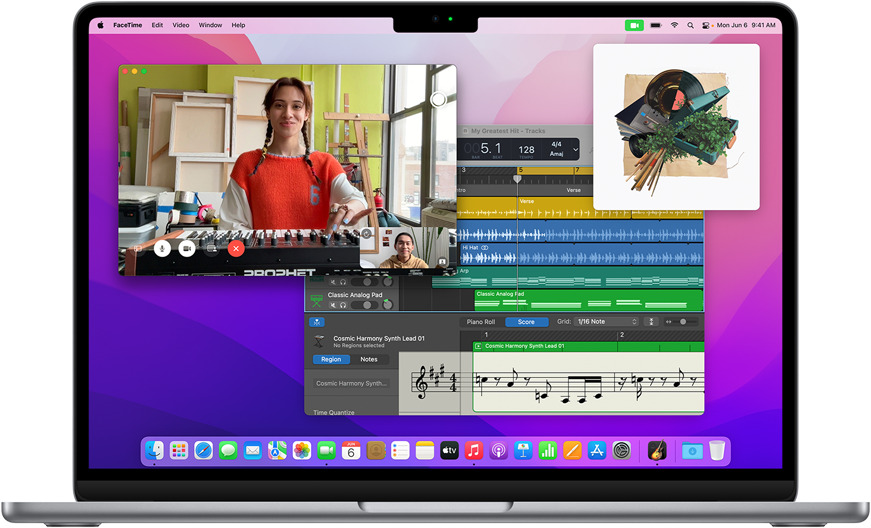The height and width of the screenshot is (528, 871).
Task: Mute microphone in the FaceTime call
Action: (x=162, y=249)
